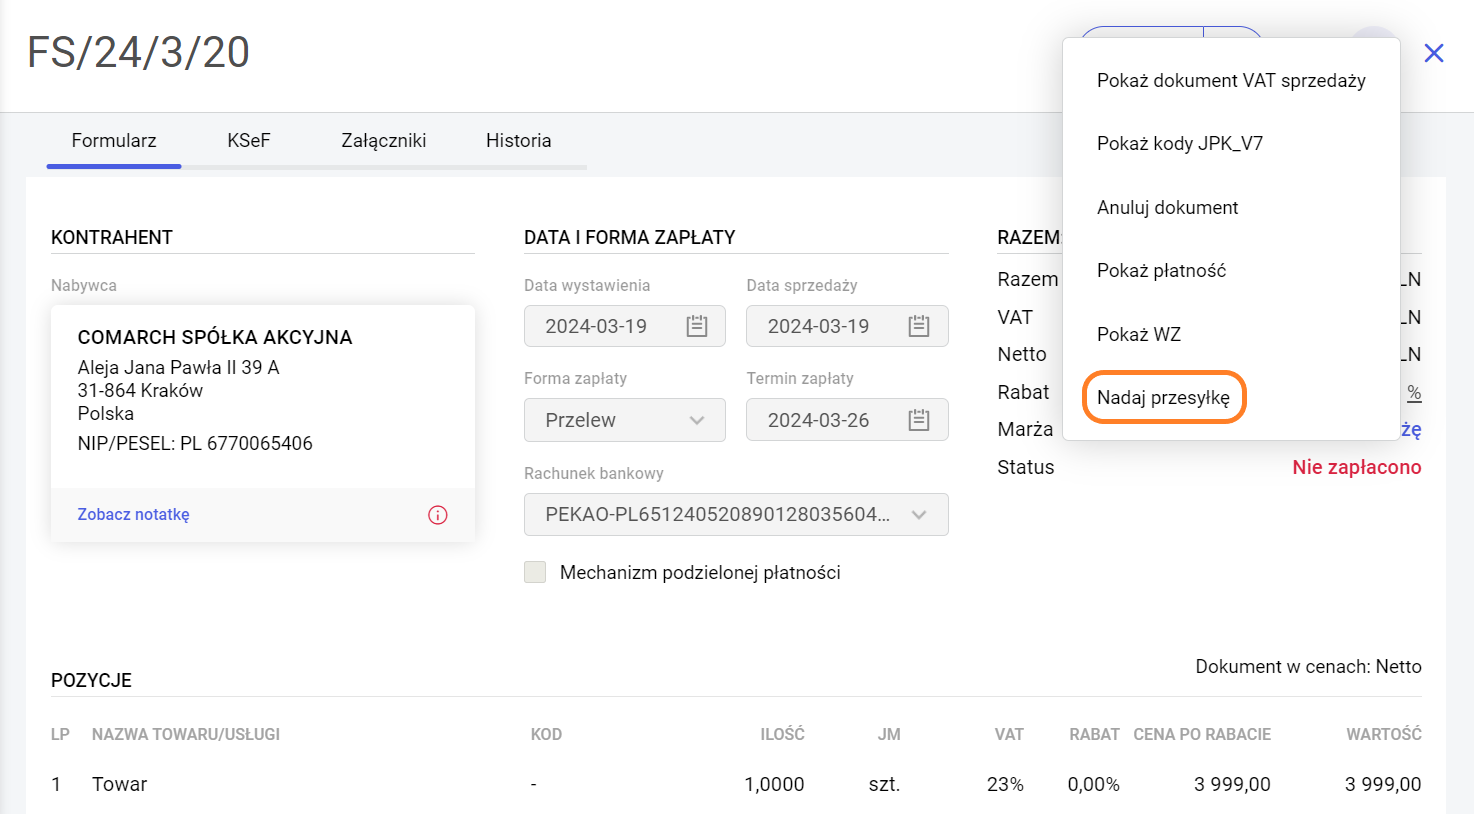Expand the Rachunek bankowy dropdown
1474x814 pixels.
click(x=735, y=515)
